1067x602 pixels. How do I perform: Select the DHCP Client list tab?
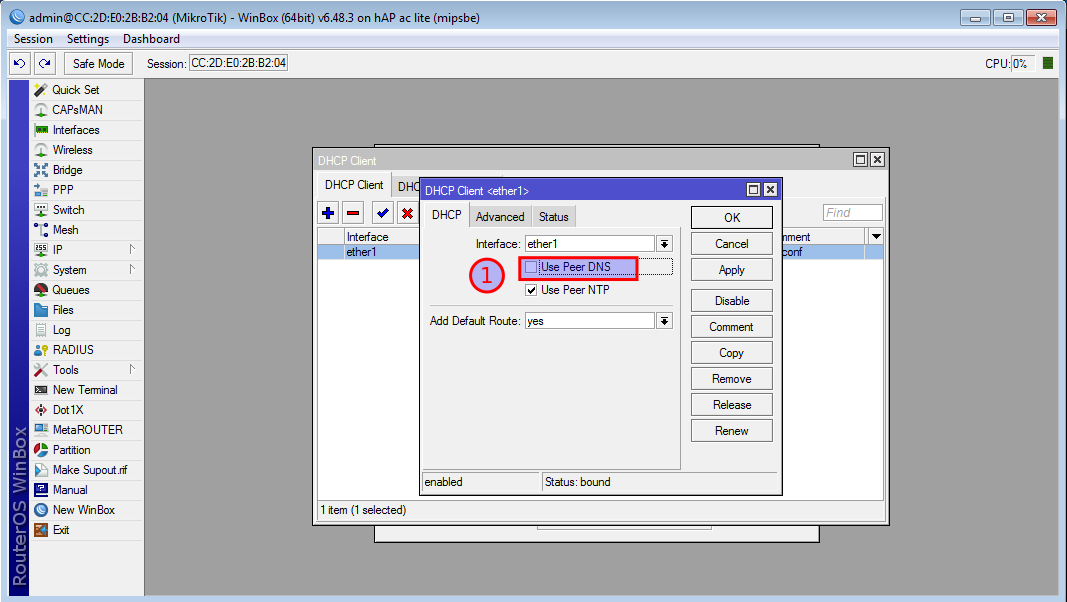tap(354, 185)
